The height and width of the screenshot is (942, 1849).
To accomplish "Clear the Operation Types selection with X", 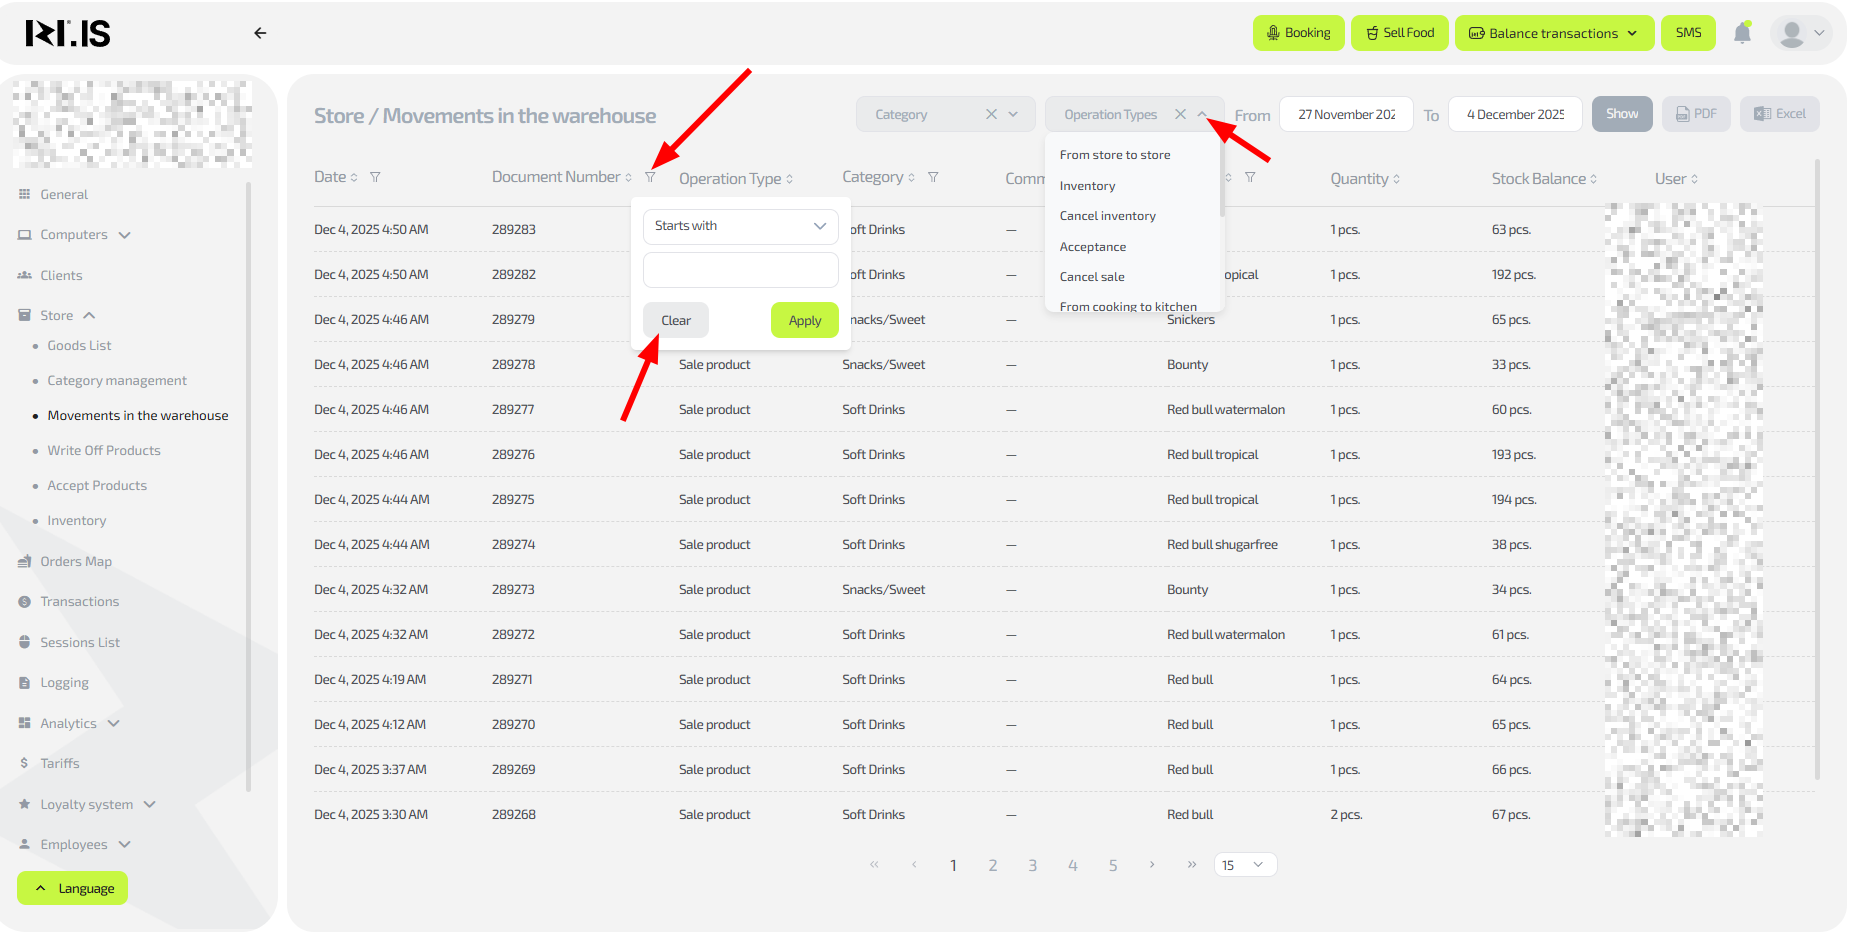I will [x=1180, y=114].
